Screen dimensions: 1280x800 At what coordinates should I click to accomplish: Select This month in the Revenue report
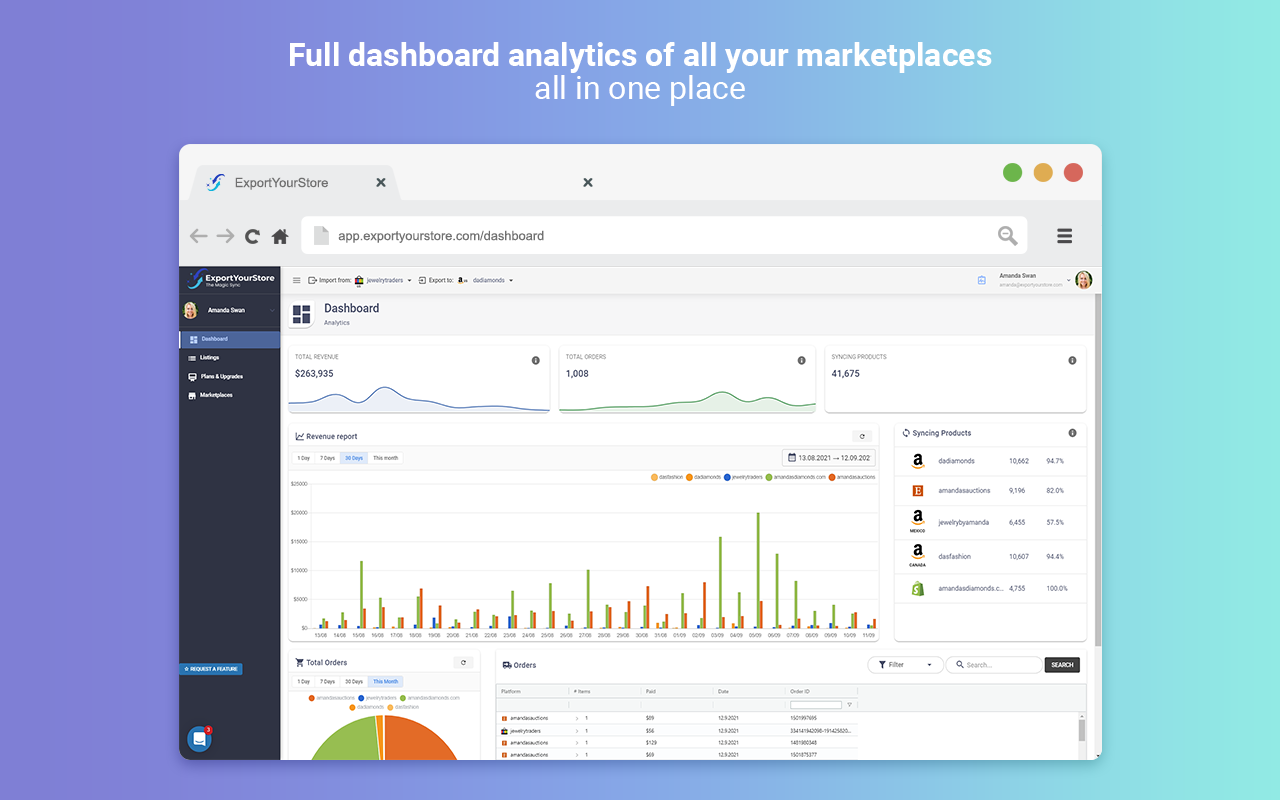click(x=386, y=458)
